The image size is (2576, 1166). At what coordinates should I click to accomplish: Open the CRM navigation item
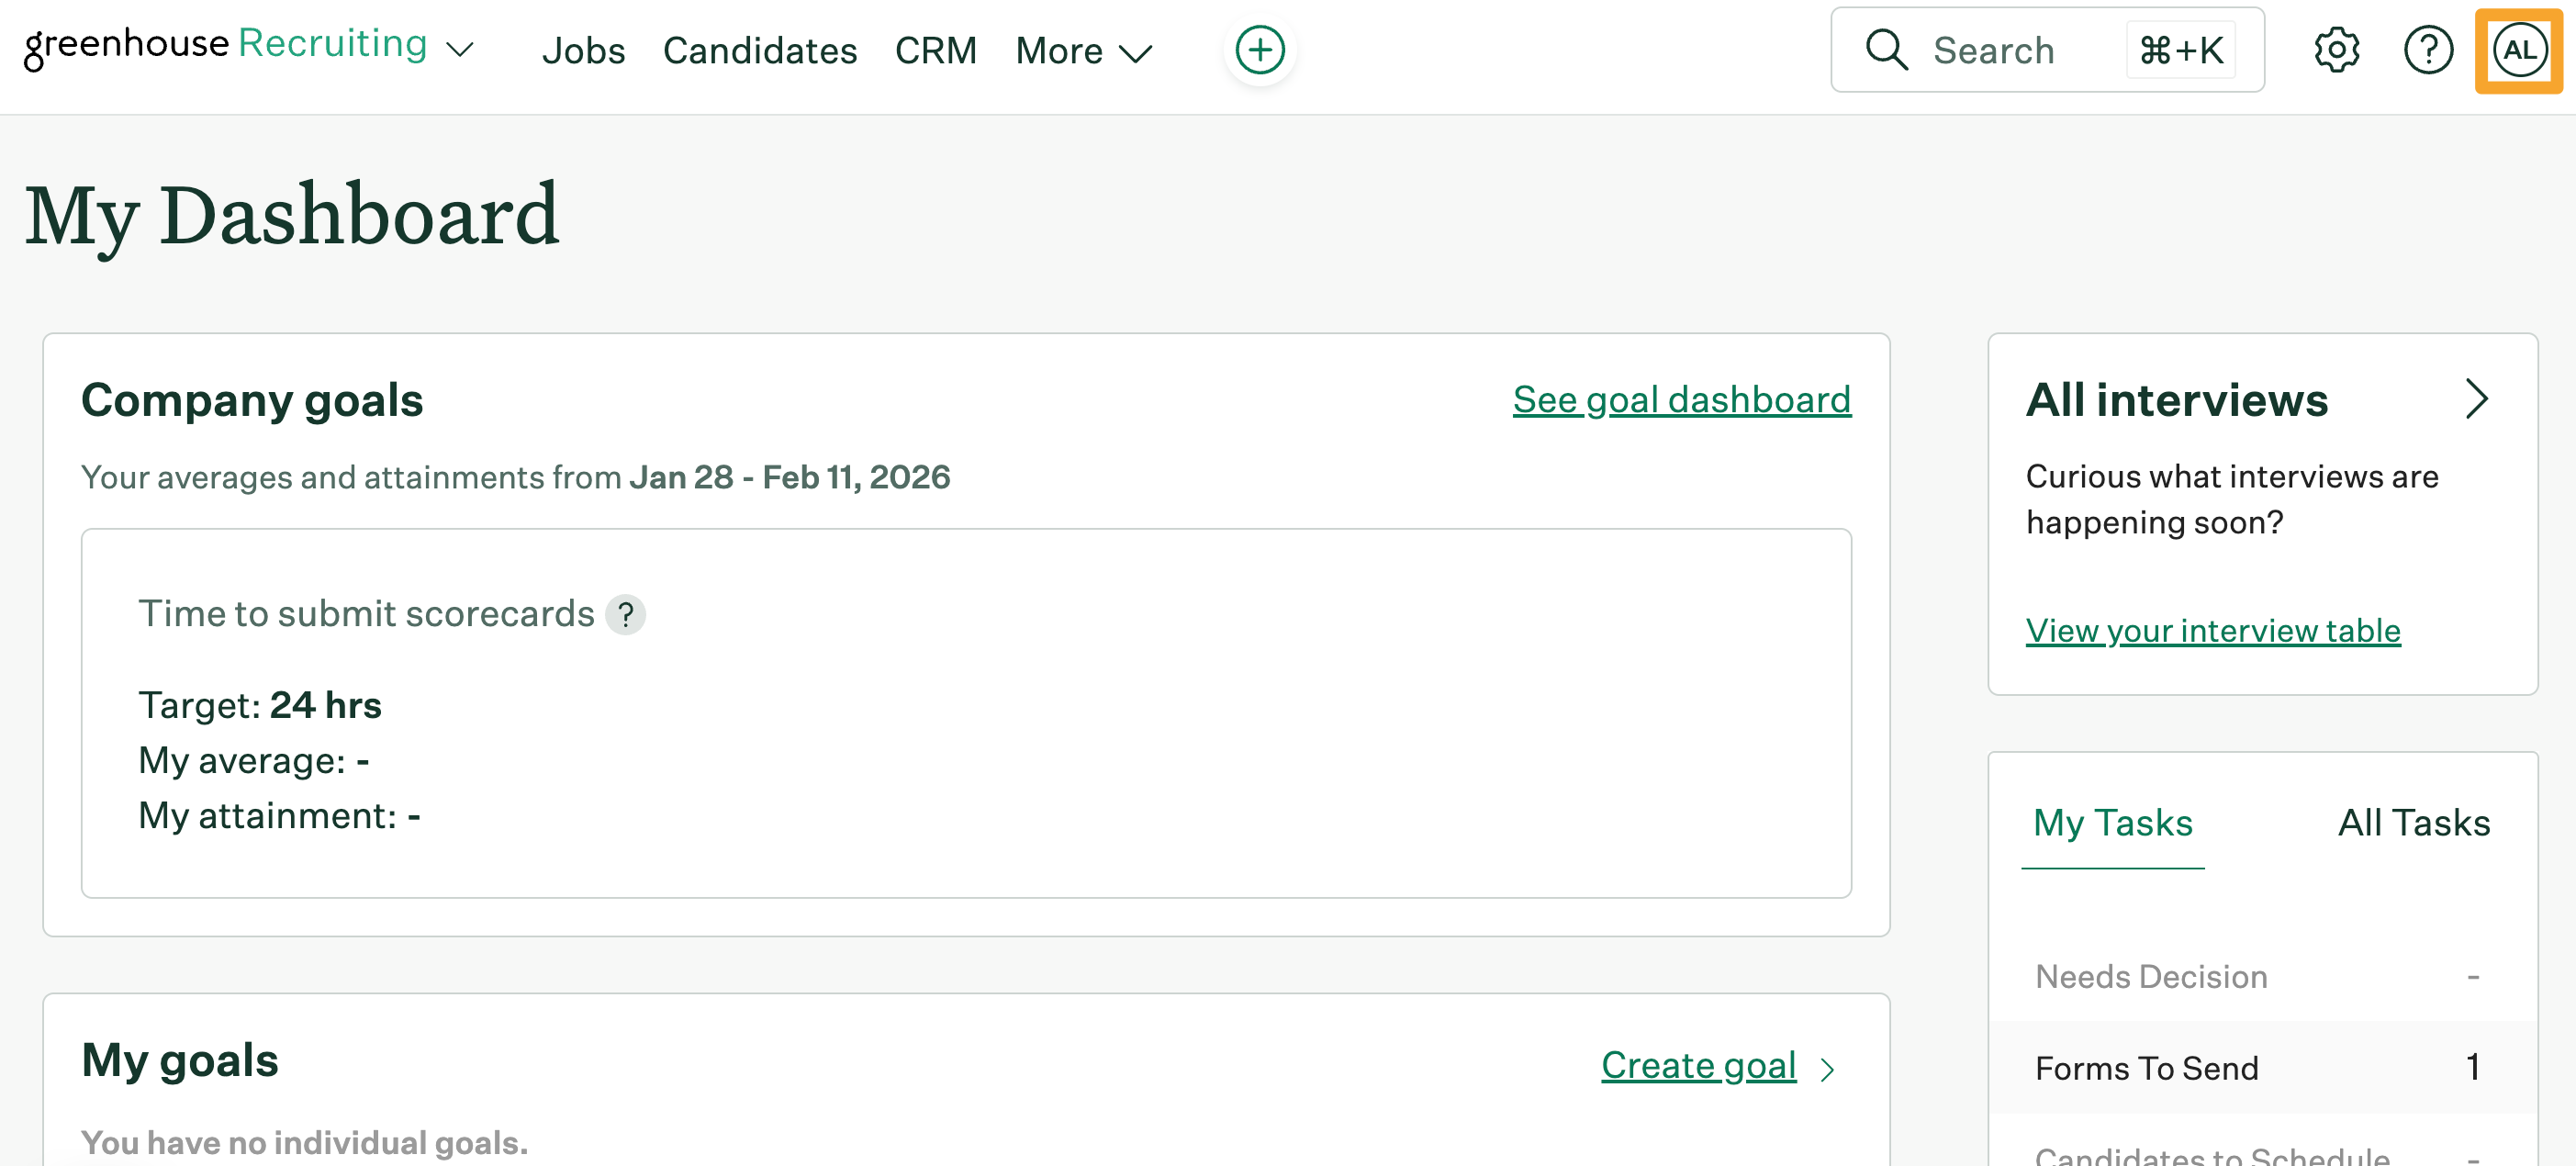coord(935,51)
